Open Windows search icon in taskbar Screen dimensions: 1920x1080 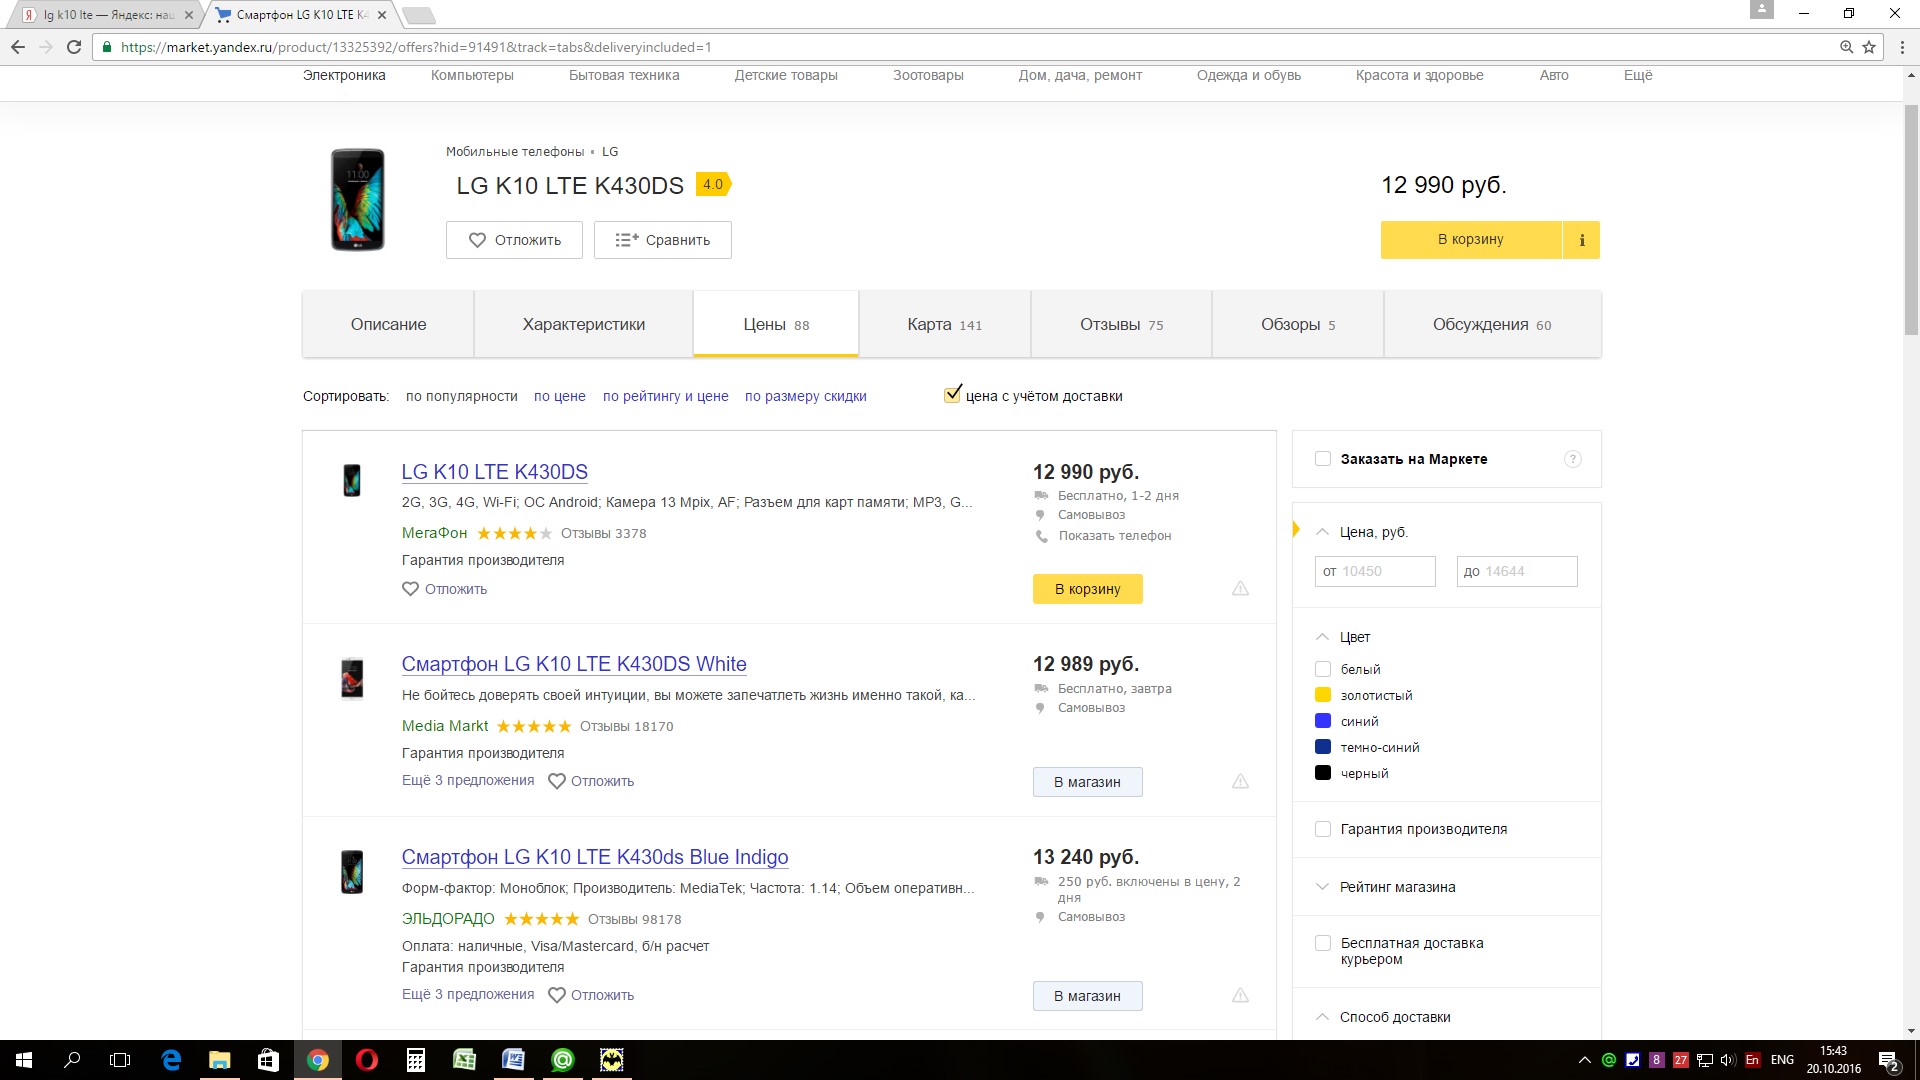72,1060
